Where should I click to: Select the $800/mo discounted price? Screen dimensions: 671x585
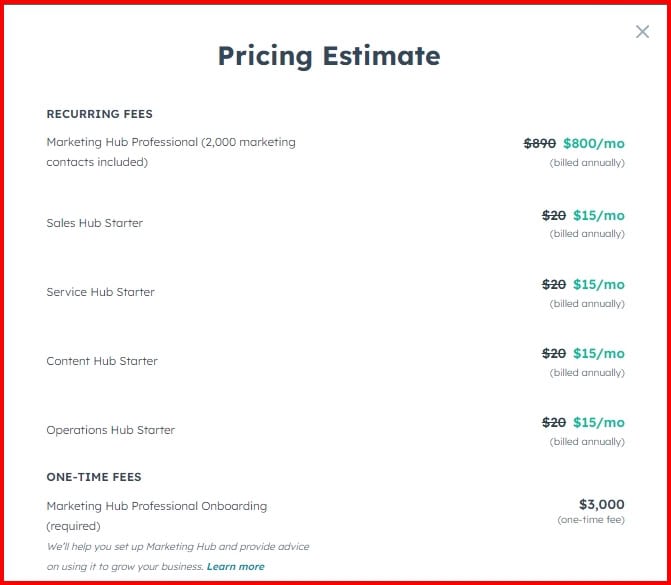pyautogui.click(x=594, y=143)
